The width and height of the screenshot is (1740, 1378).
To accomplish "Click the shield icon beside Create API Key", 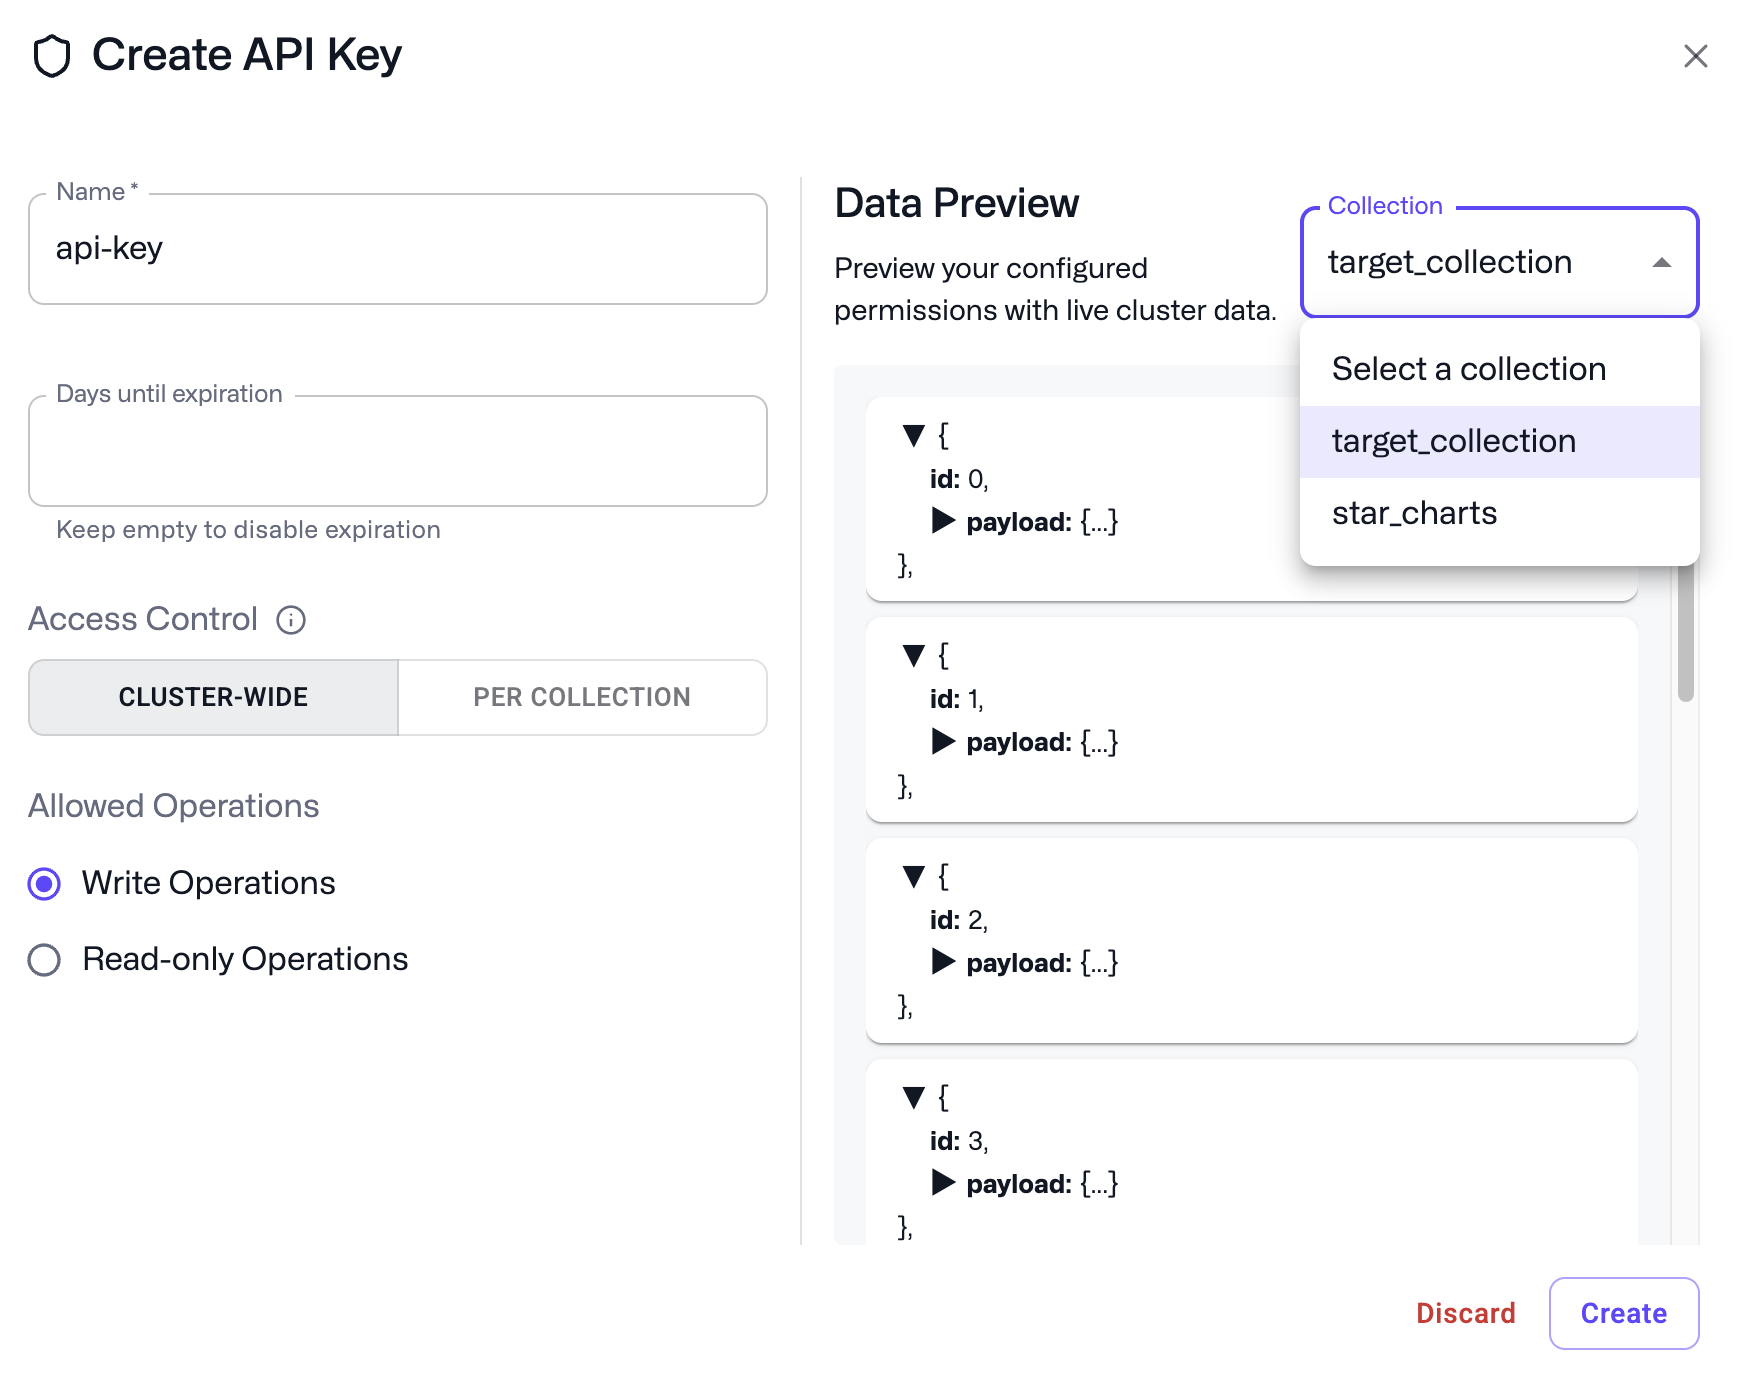I will pos(52,57).
